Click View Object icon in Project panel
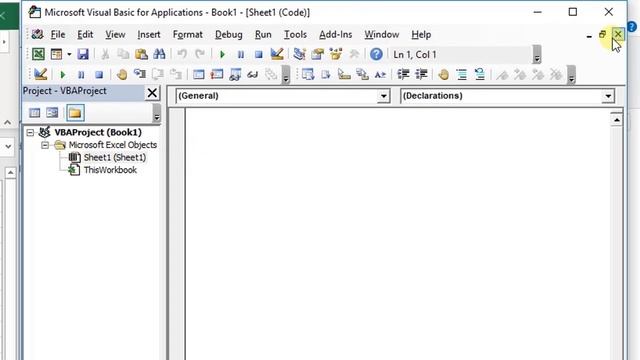The height and width of the screenshot is (360, 640). click(52, 113)
